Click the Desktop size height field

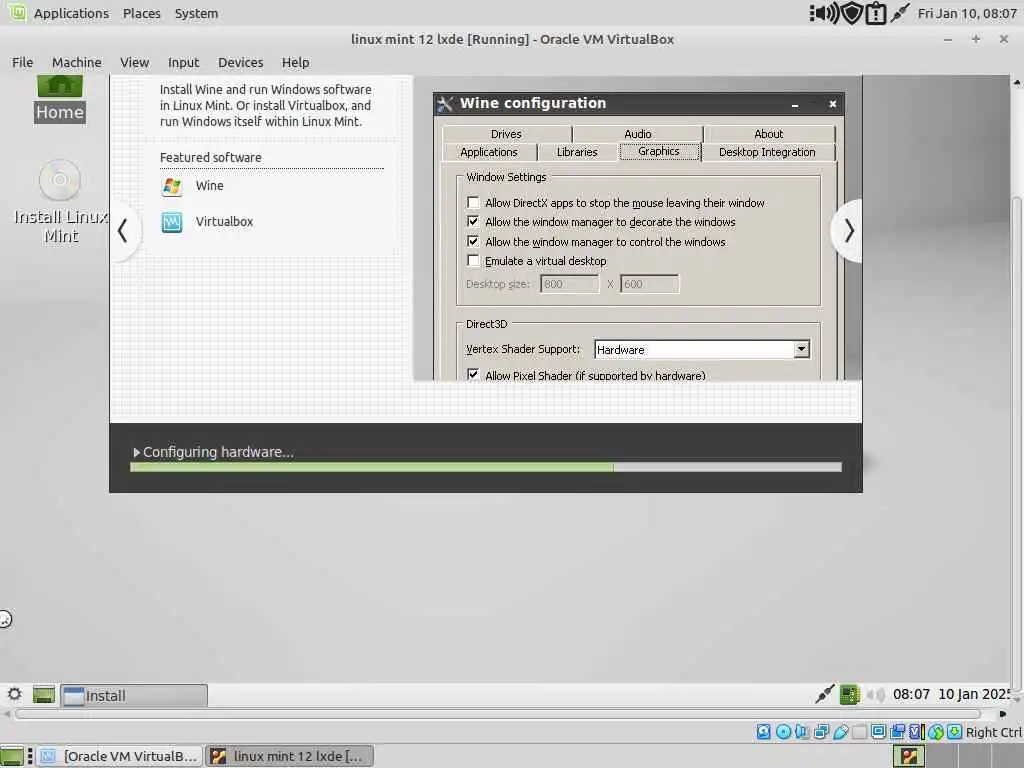[x=649, y=284]
